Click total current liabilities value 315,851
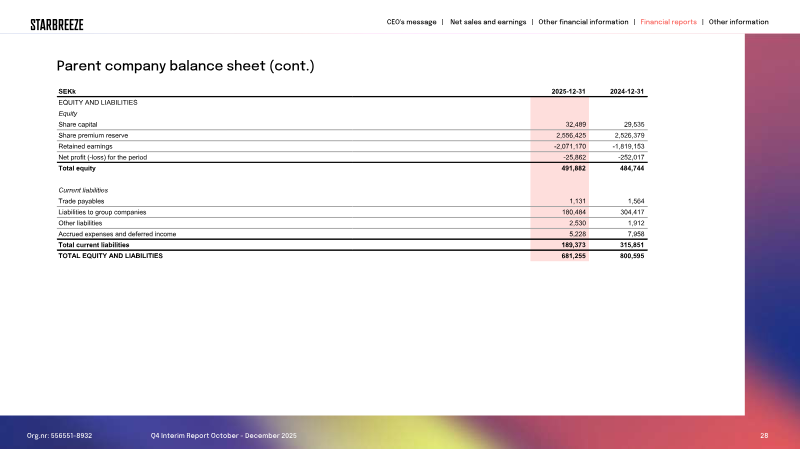Viewport: 800px width, 449px height. (x=632, y=245)
